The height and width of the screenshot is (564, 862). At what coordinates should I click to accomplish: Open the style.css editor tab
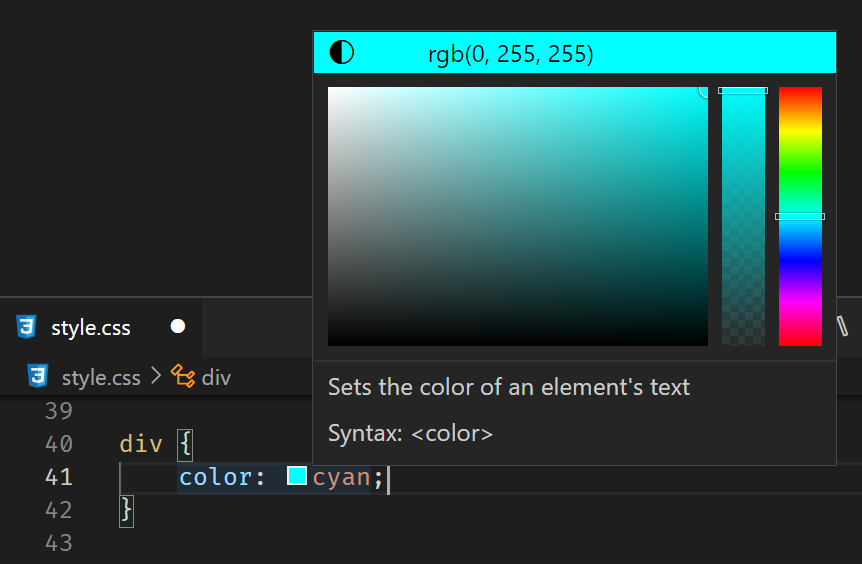click(101, 328)
